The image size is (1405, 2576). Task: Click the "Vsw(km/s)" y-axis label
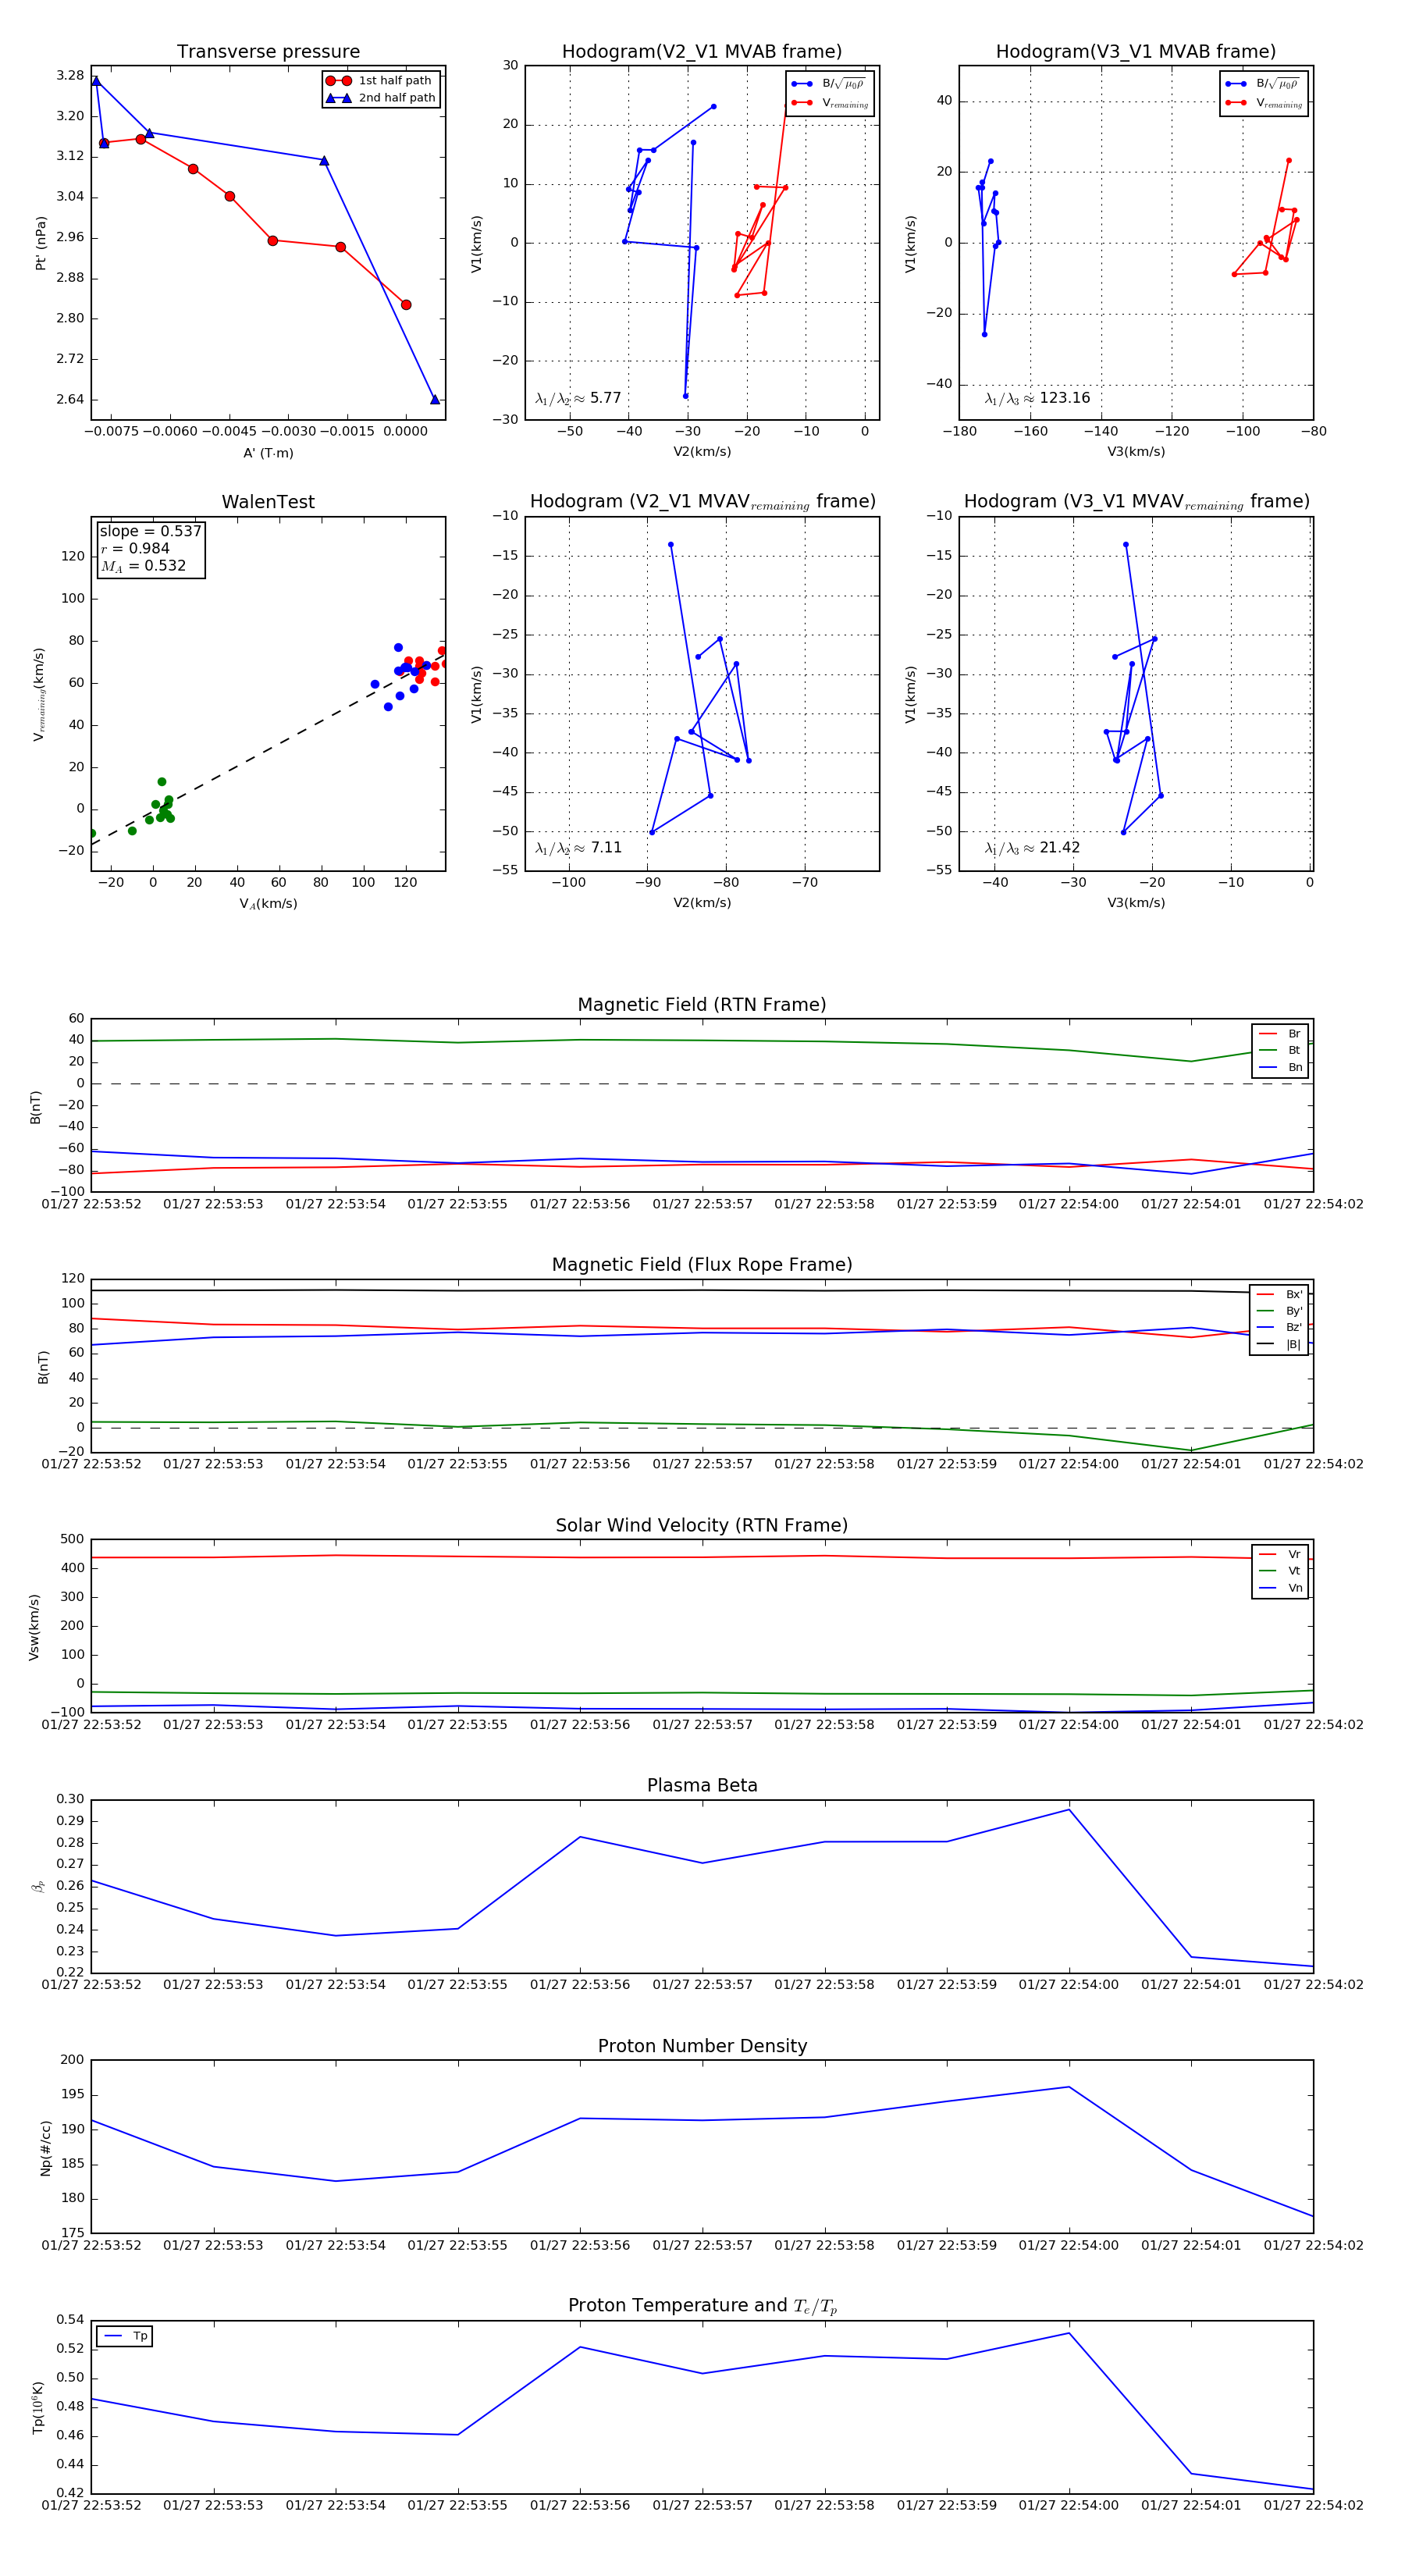[34, 1627]
